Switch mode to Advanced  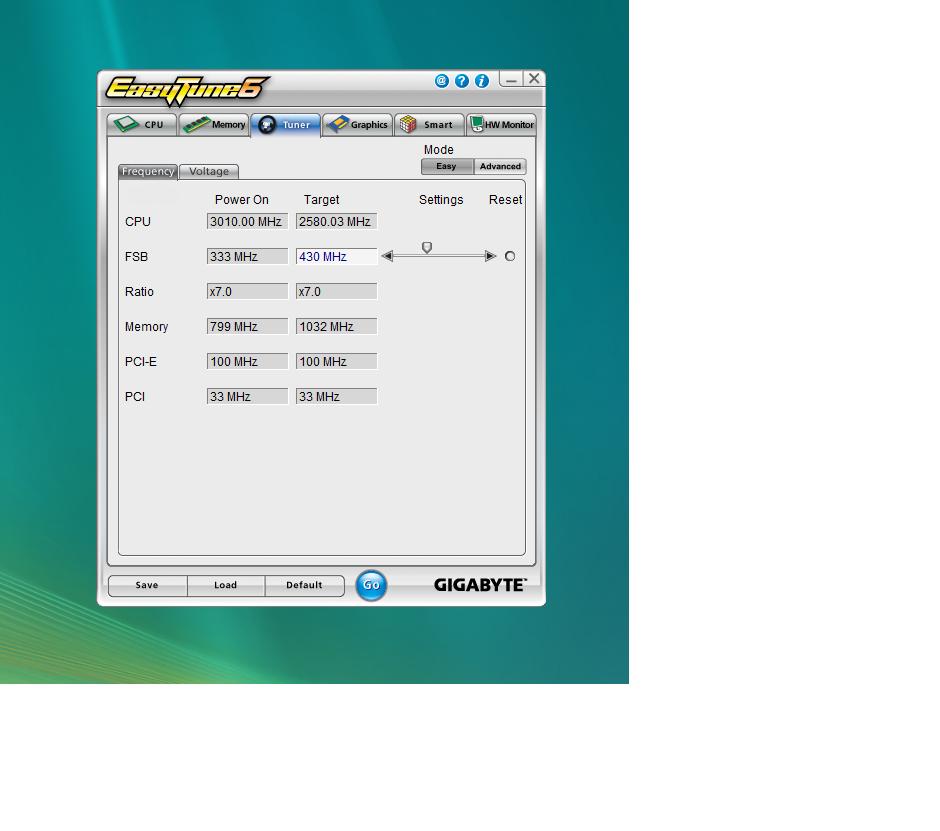pos(500,167)
